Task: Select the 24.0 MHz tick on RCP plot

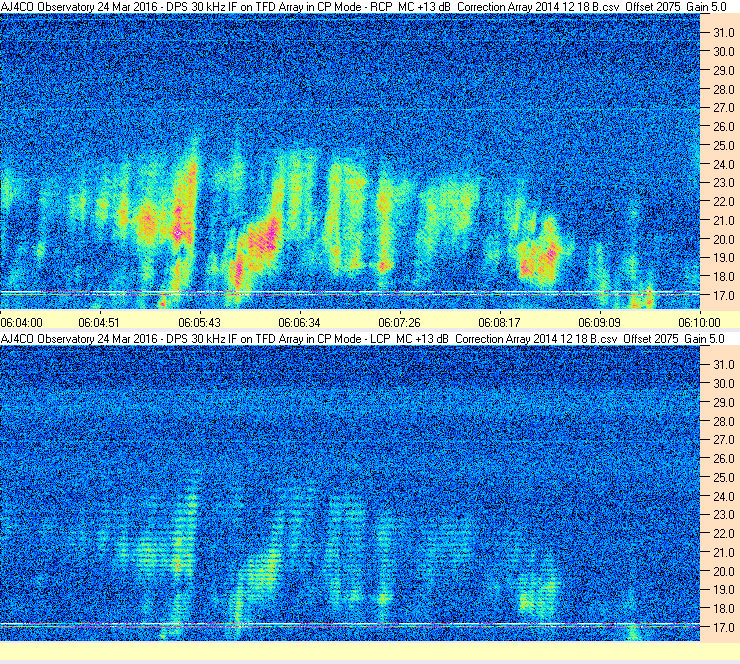Action: [723, 165]
